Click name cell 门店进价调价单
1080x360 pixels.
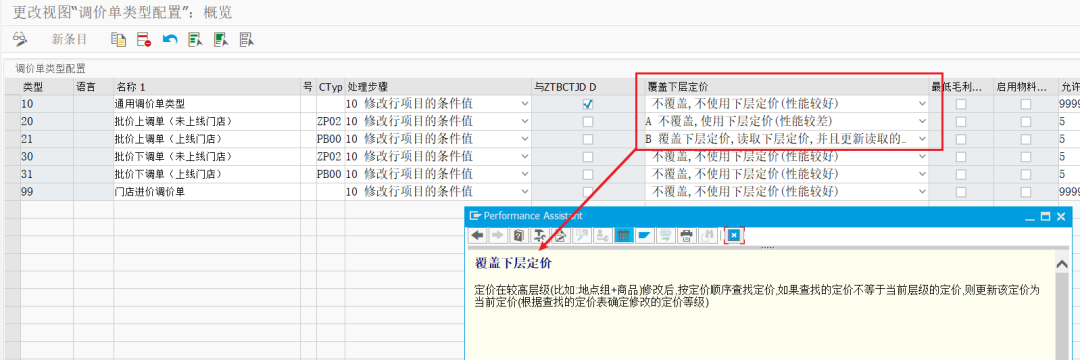pyautogui.click(x=207, y=191)
